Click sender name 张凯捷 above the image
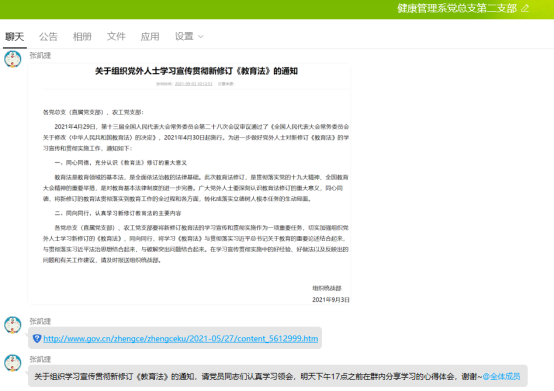The image size is (554, 391). [40, 55]
